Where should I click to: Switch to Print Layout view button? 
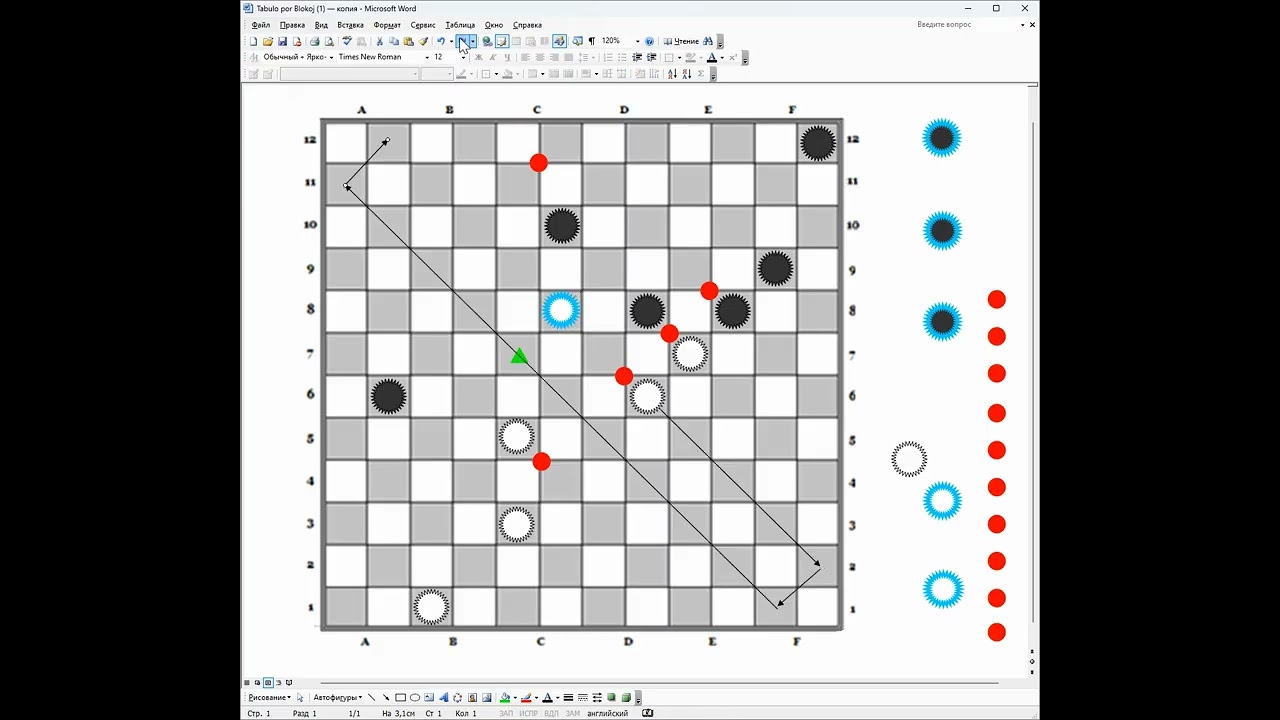tap(268, 682)
